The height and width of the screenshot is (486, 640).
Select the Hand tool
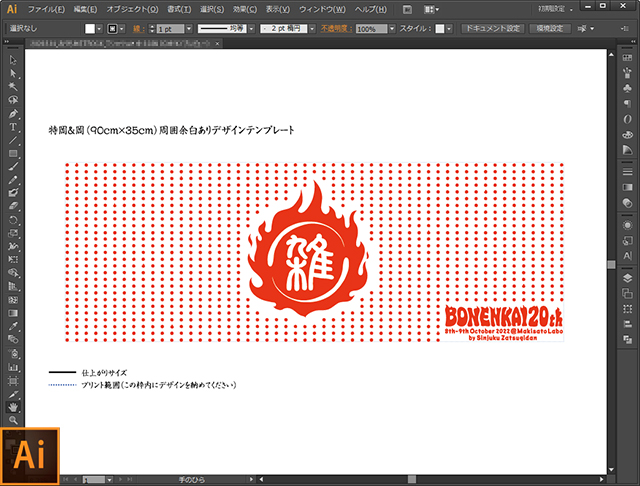click(x=13, y=407)
